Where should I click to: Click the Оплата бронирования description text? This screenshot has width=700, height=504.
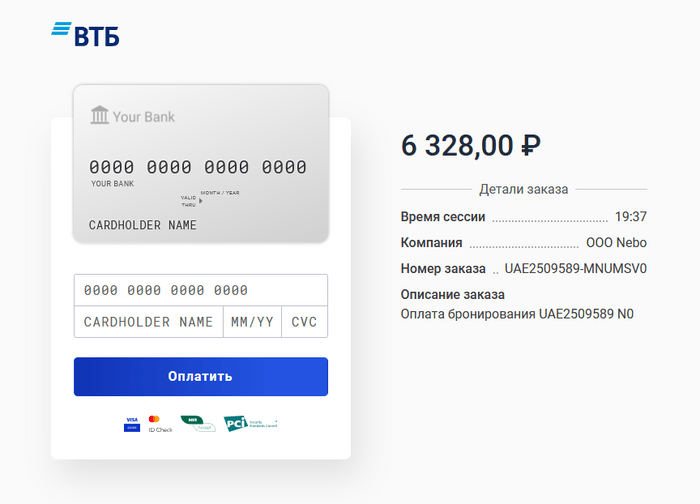(x=517, y=314)
